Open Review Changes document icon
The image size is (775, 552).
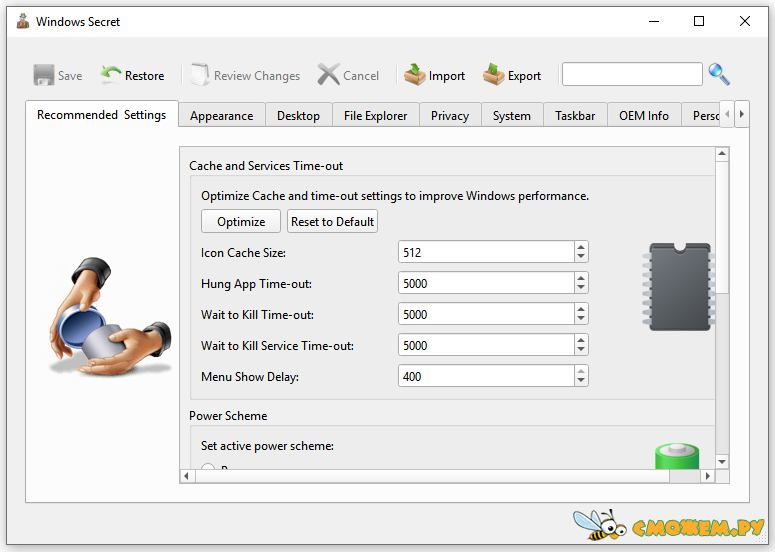coord(200,75)
